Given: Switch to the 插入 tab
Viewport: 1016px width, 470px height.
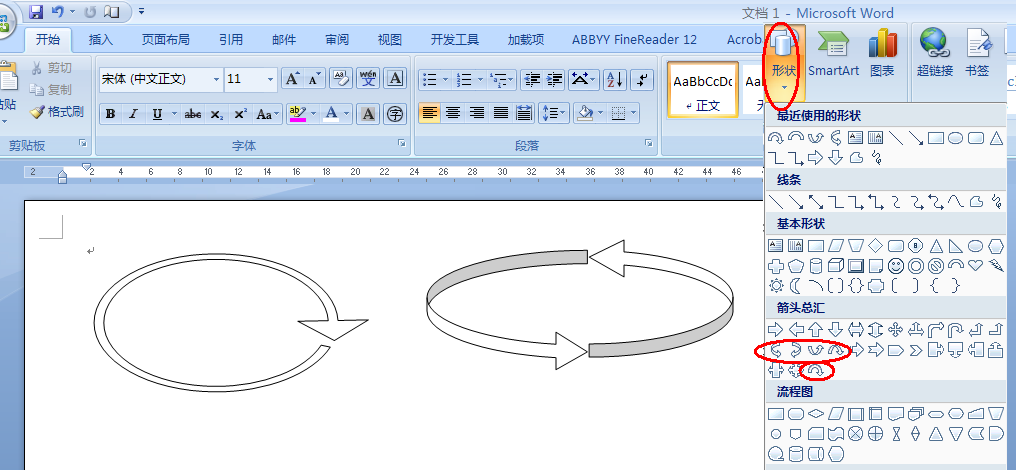Looking at the screenshot, I should (x=100, y=40).
